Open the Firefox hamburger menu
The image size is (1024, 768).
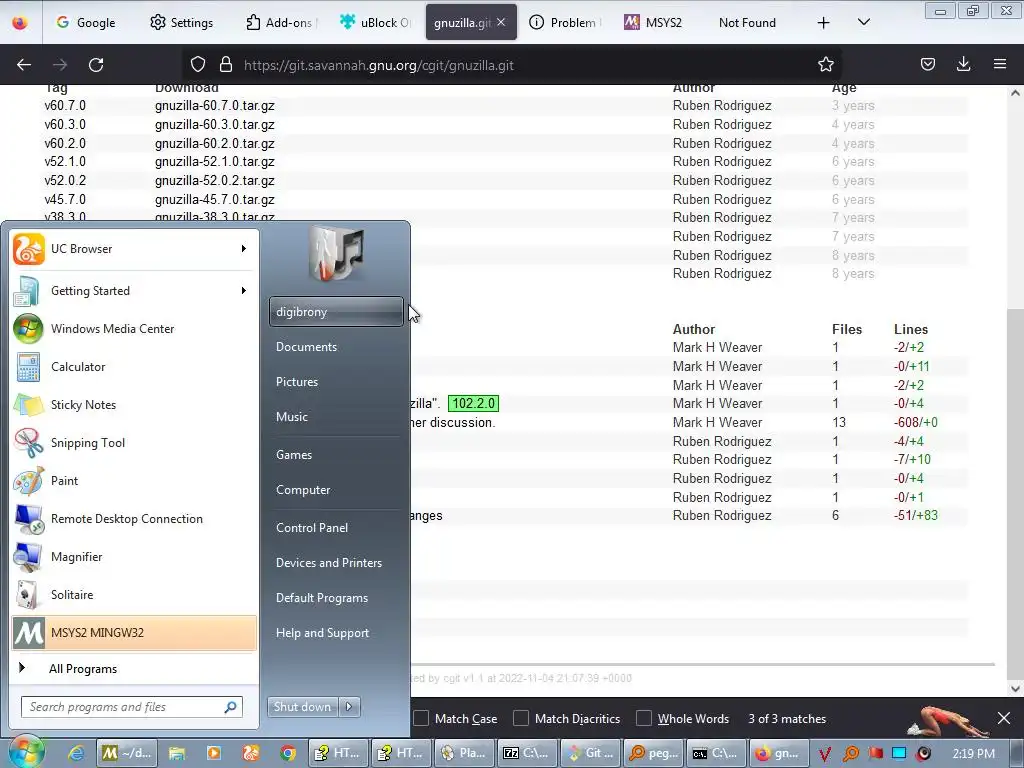(x=1000, y=65)
